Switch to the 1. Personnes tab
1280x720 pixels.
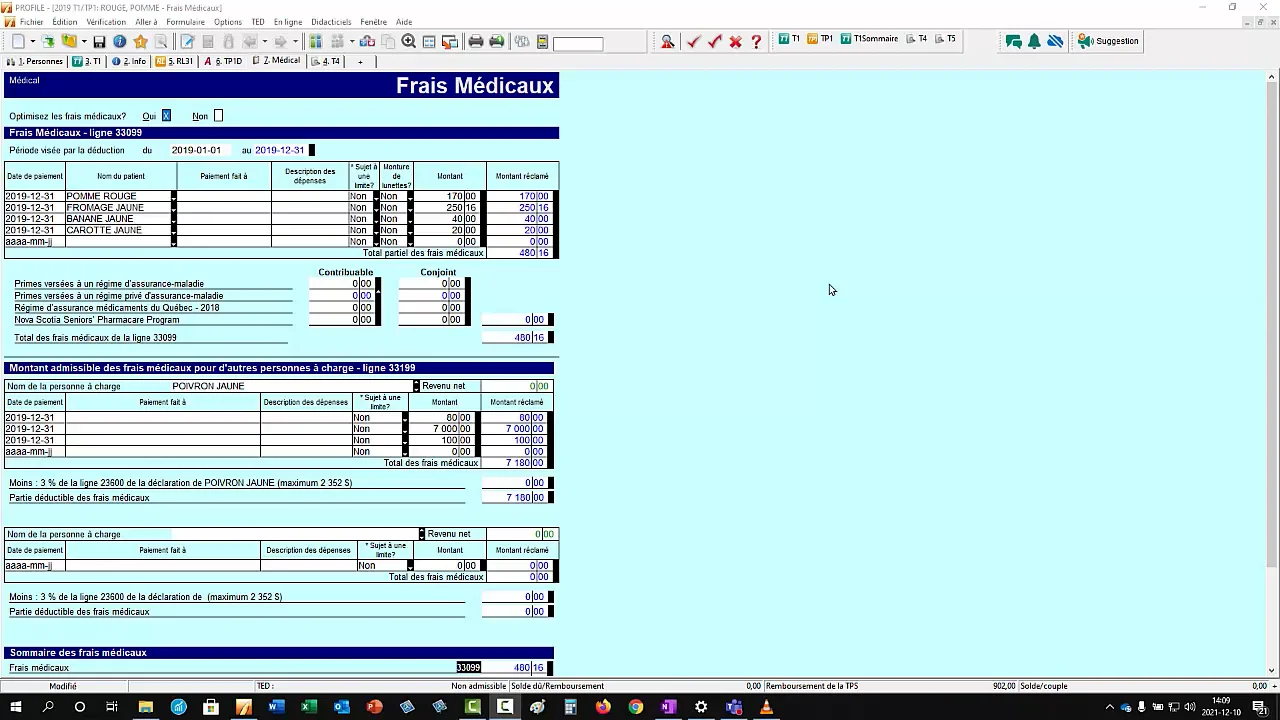coord(35,61)
